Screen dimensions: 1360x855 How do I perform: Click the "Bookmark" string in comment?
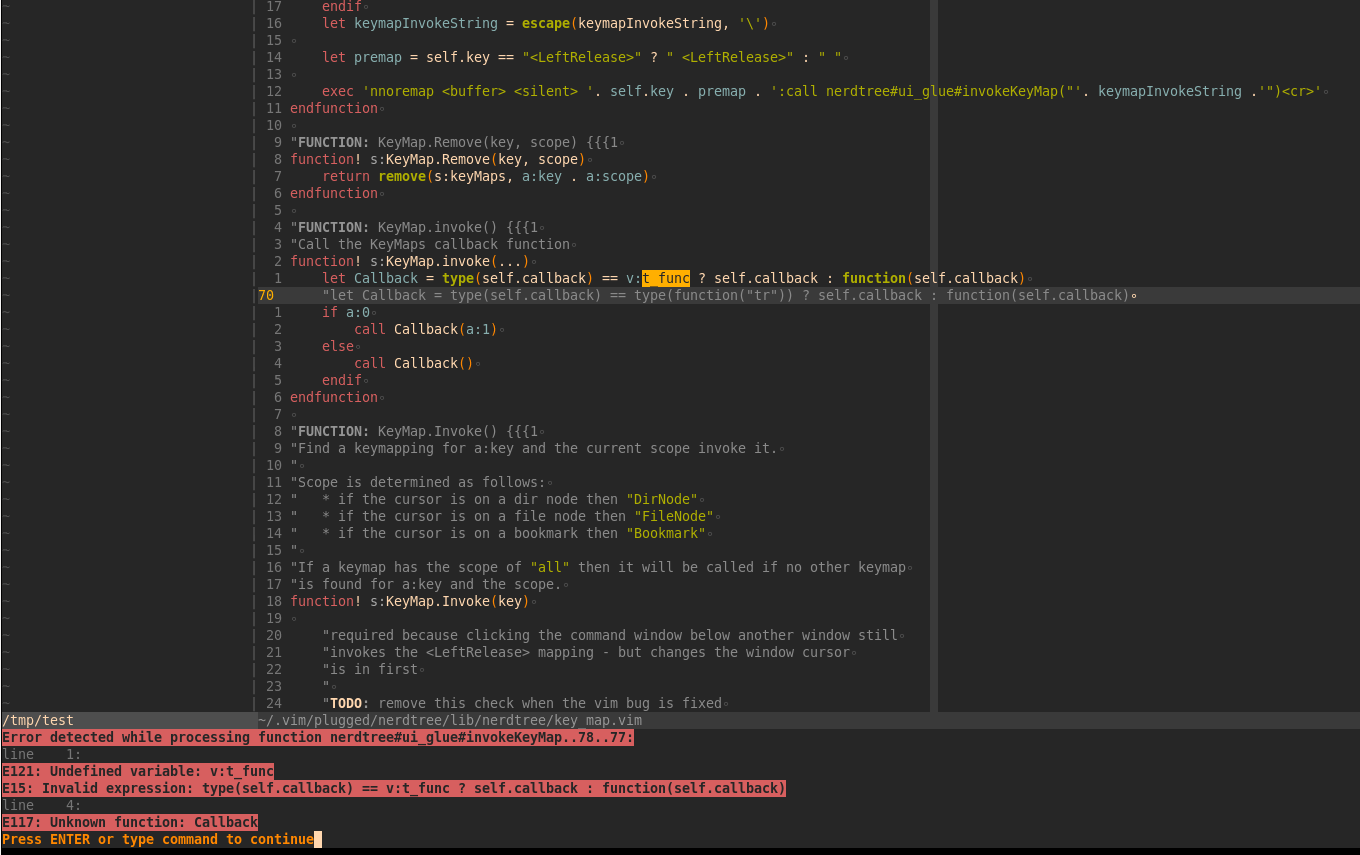pyautogui.click(x=666, y=533)
